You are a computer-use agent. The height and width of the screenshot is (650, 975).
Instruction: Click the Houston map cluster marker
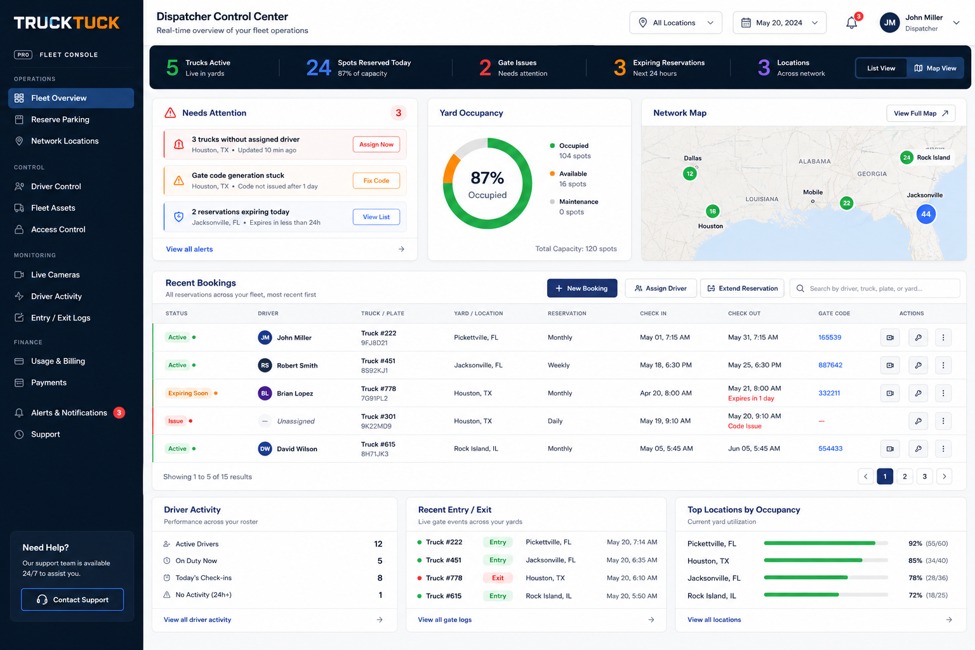(x=713, y=211)
